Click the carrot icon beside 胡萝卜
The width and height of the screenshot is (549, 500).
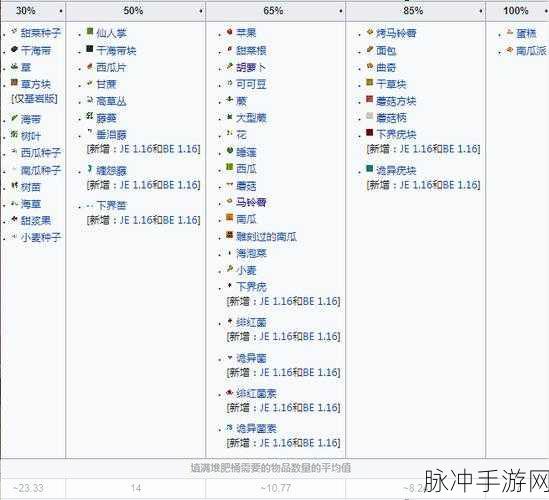point(230,65)
